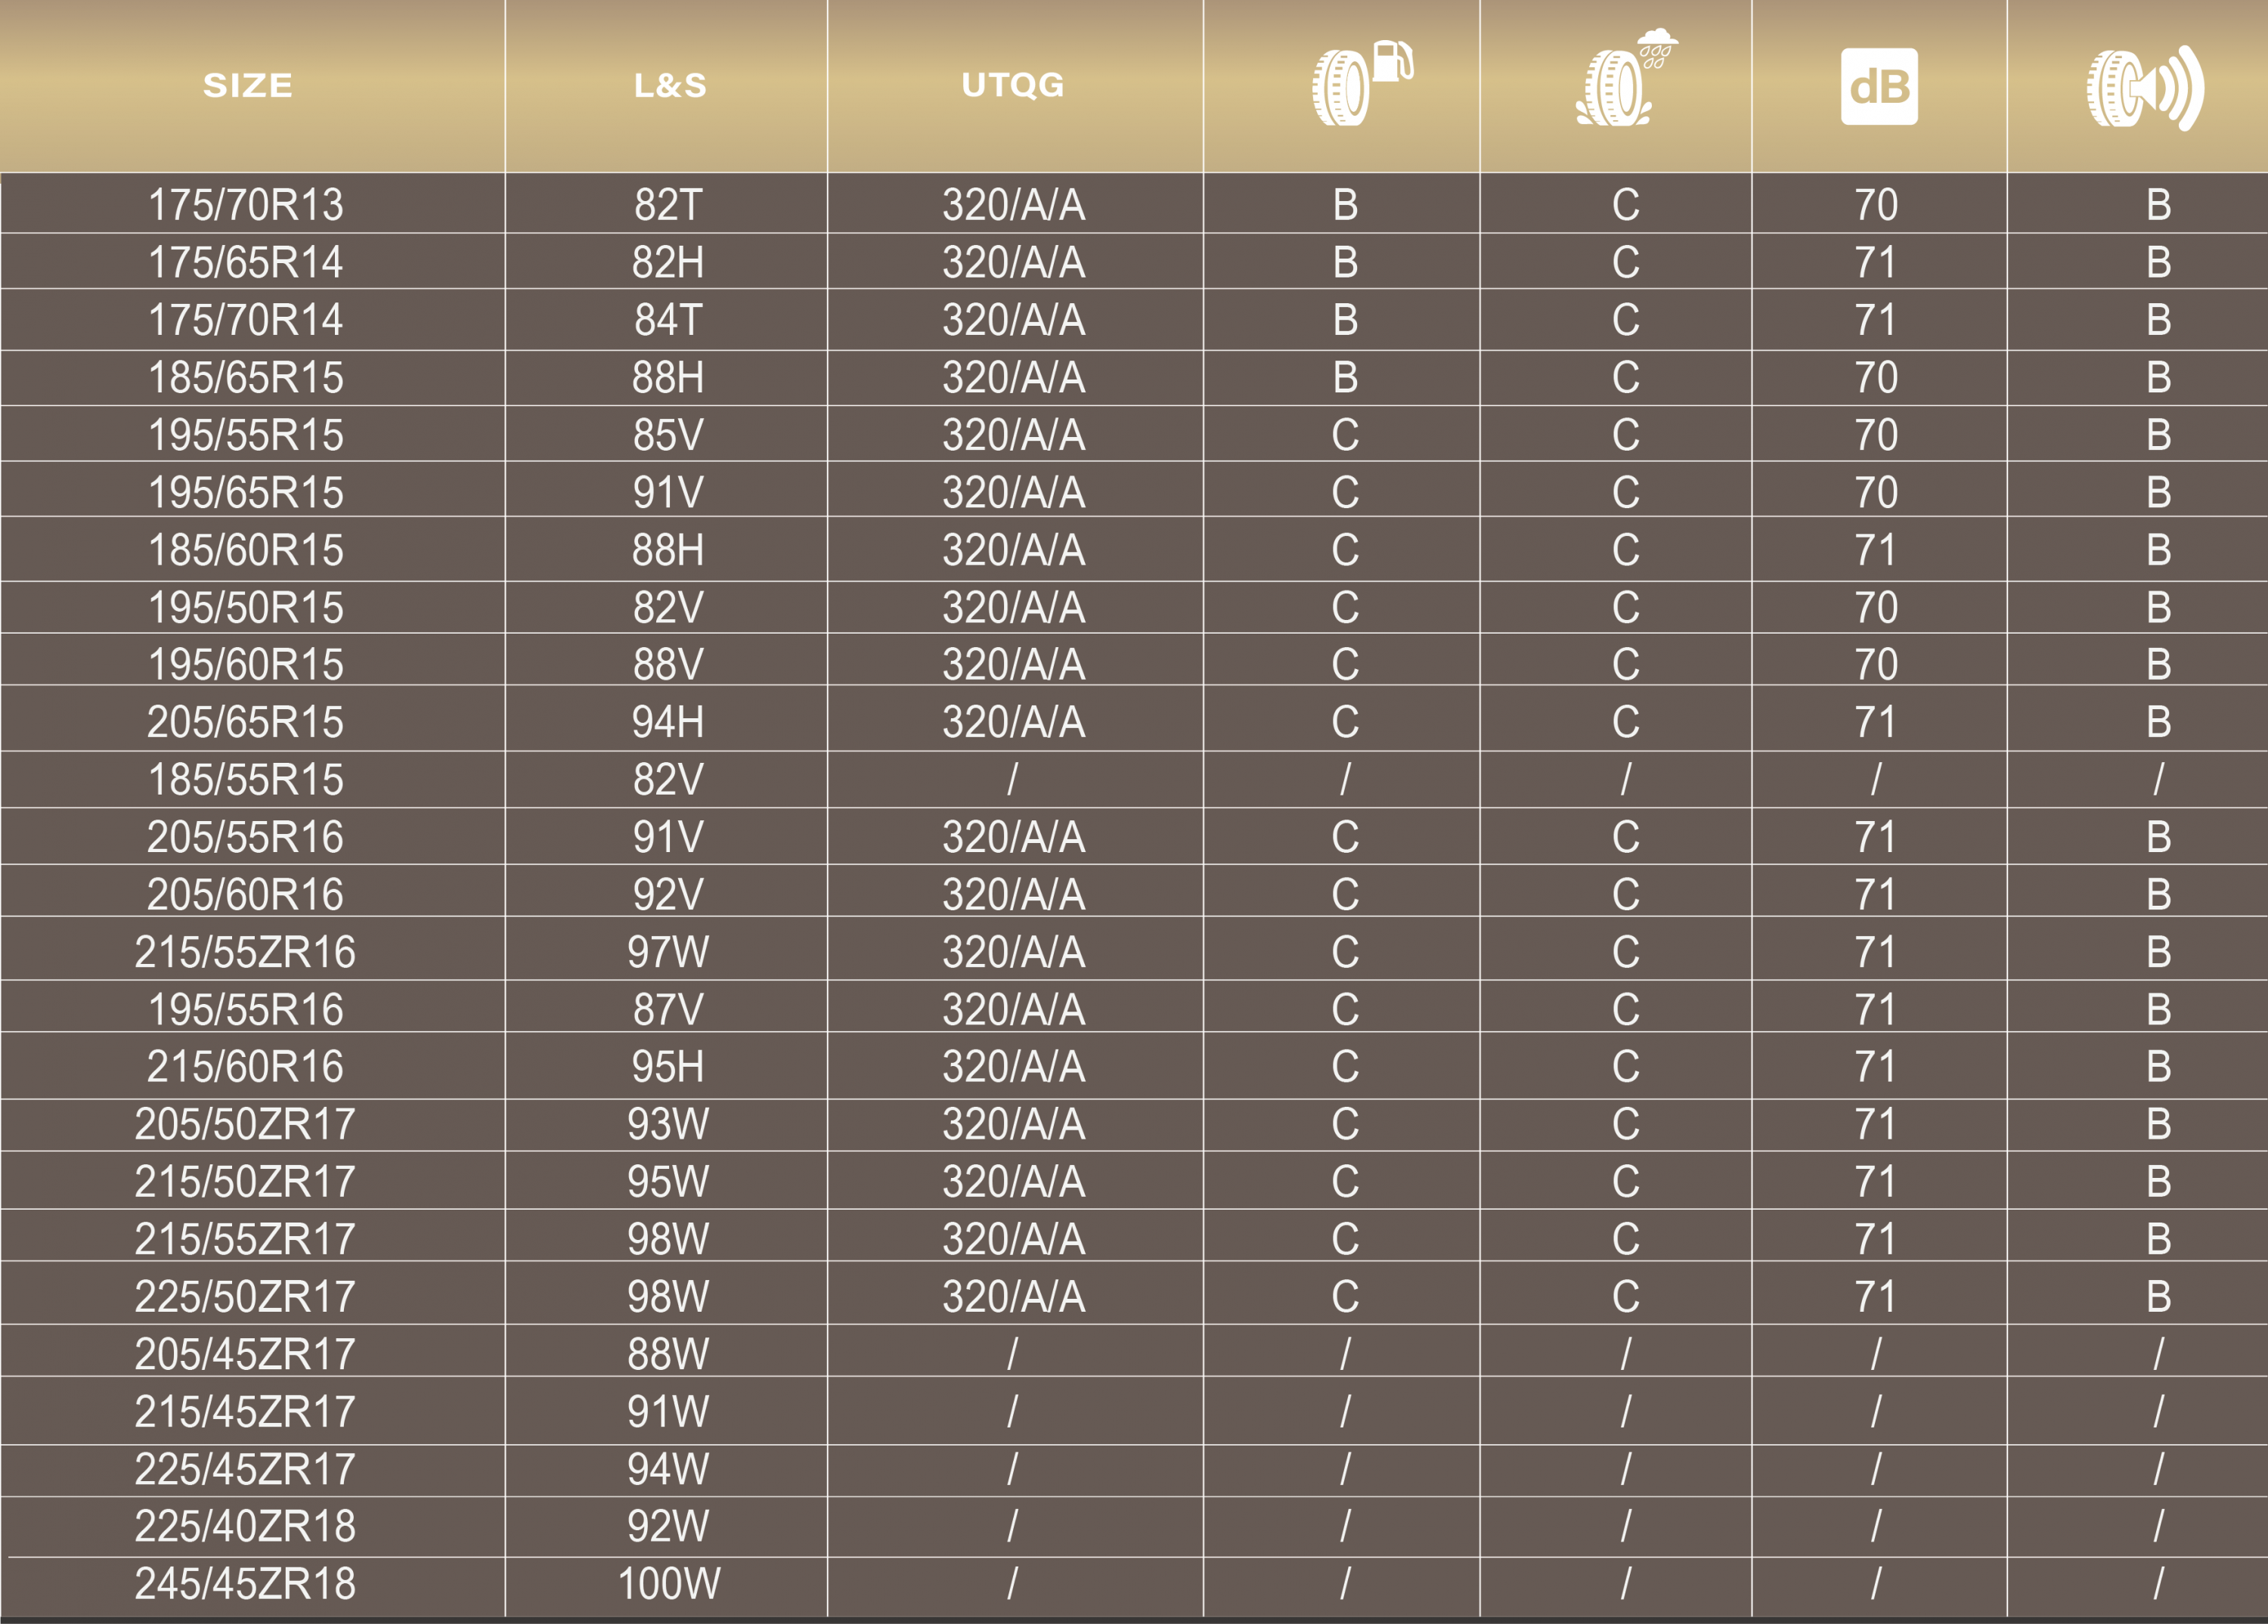Click size cell 205/45ZR17
This screenshot has height=1624, width=2268.
246,1354
